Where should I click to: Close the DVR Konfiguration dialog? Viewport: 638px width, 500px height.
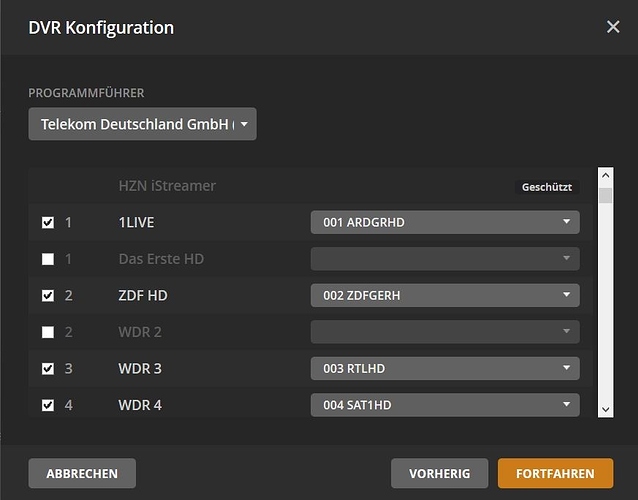613,27
